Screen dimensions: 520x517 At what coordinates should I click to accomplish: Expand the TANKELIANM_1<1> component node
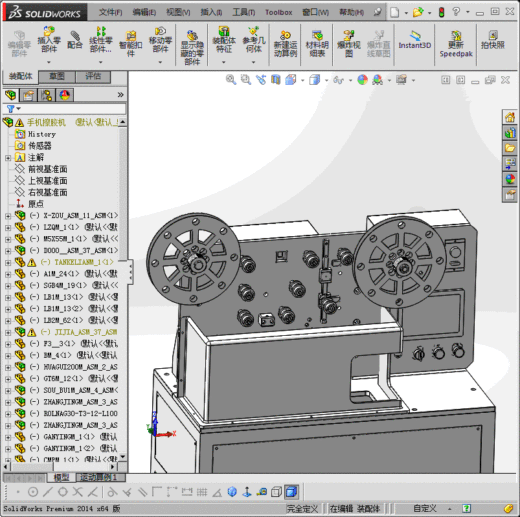(8, 262)
